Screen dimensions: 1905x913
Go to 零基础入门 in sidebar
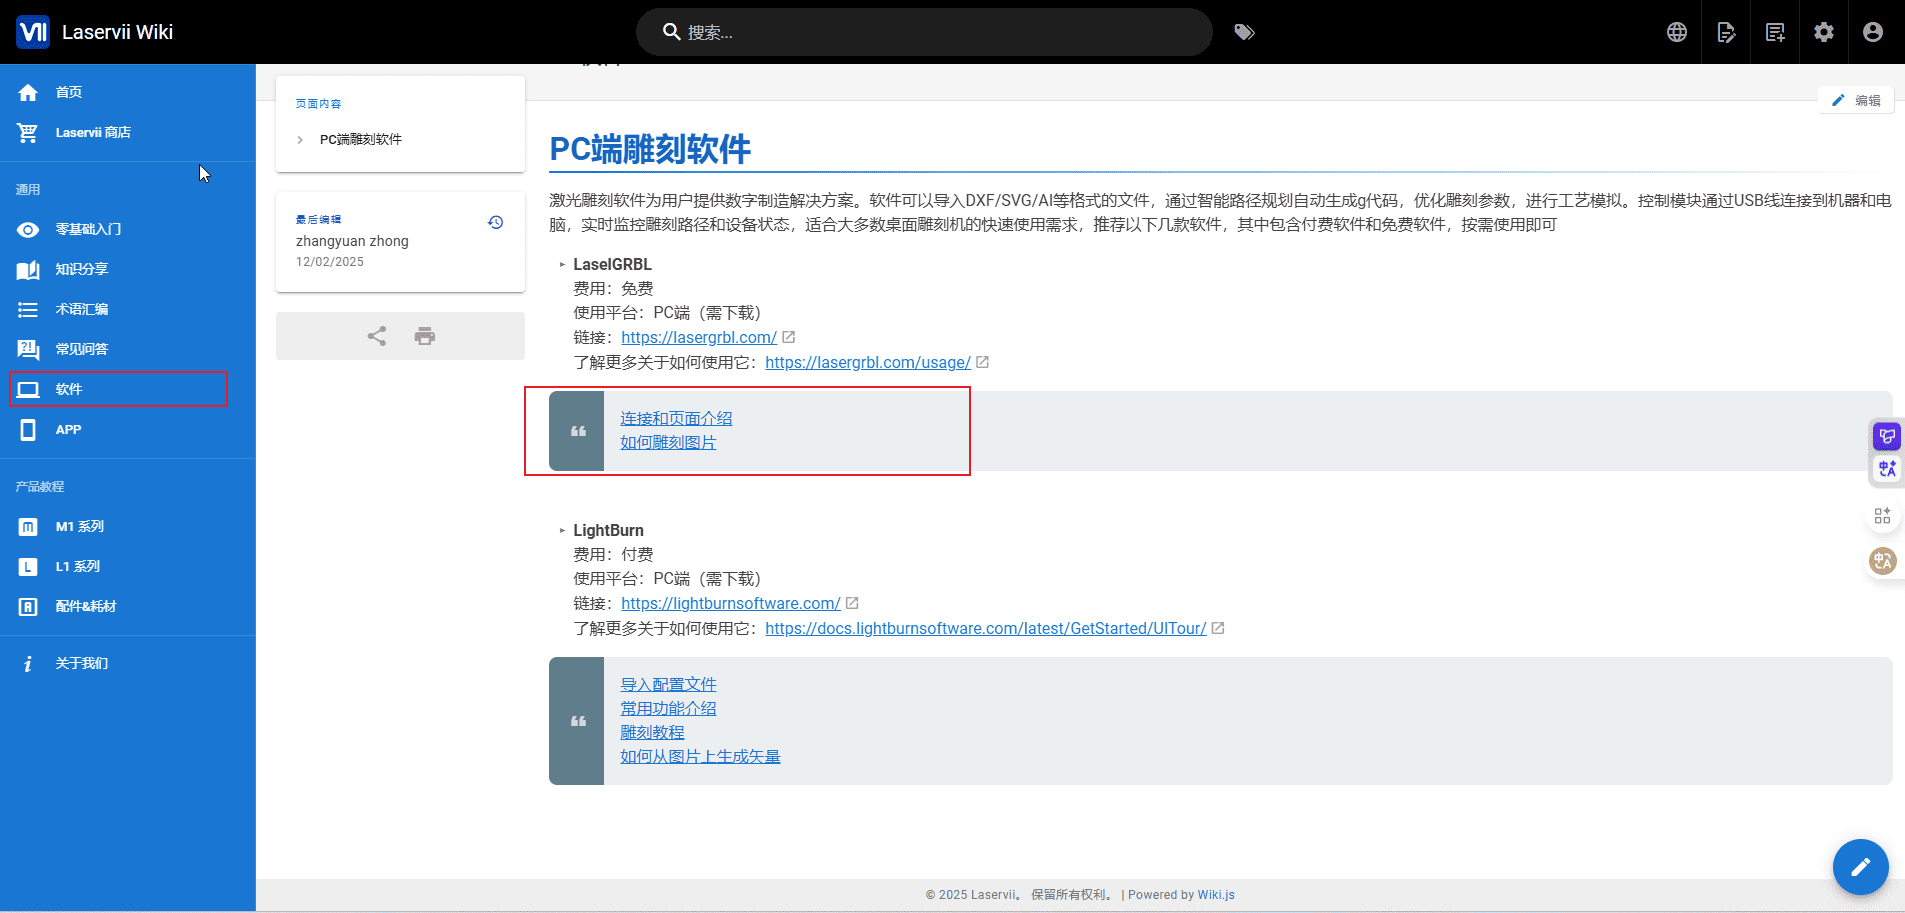[88, 229]
